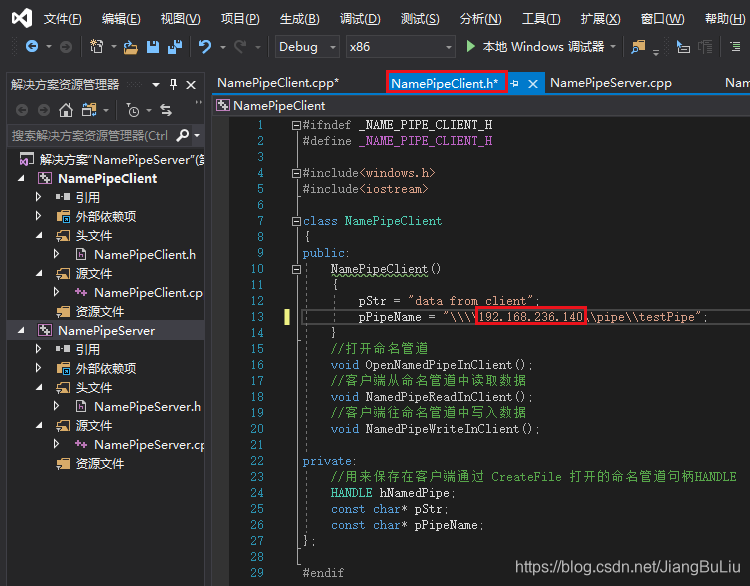The height and width of the screenshot is (586, 750).
Task: Toggle auto-hide pin for Solution Explorer
Action: coord(173,85)
